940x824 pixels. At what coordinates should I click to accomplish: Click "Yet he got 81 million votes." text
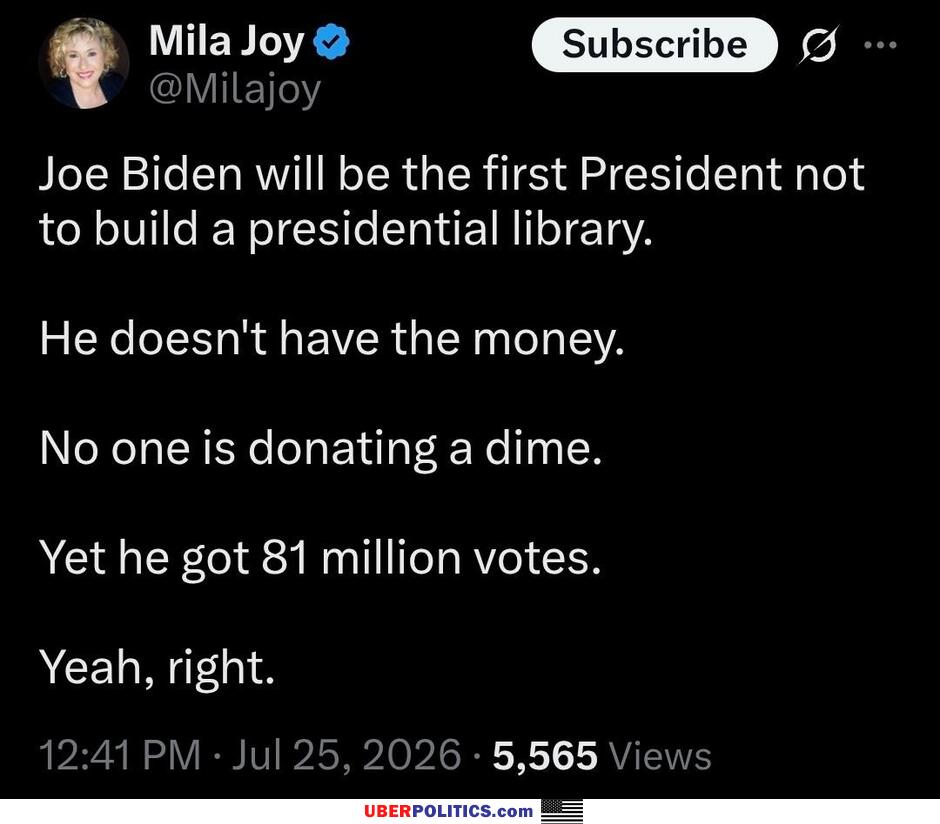tap(320, 558)
